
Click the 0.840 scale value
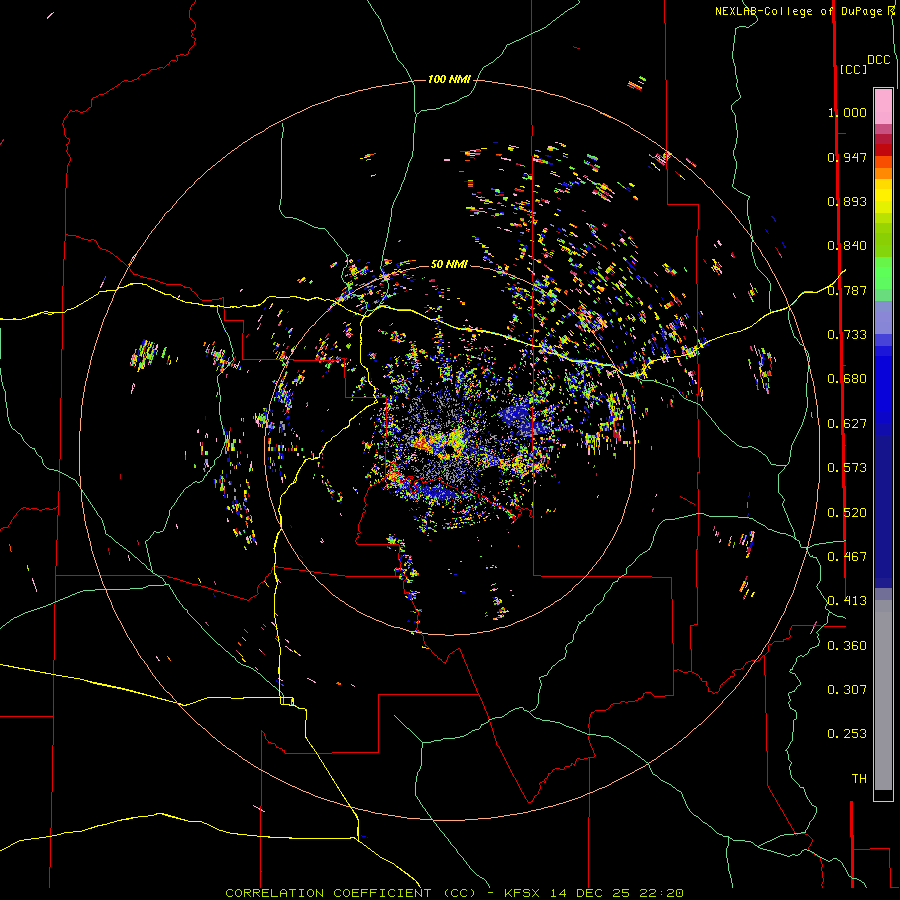point(847,246)
